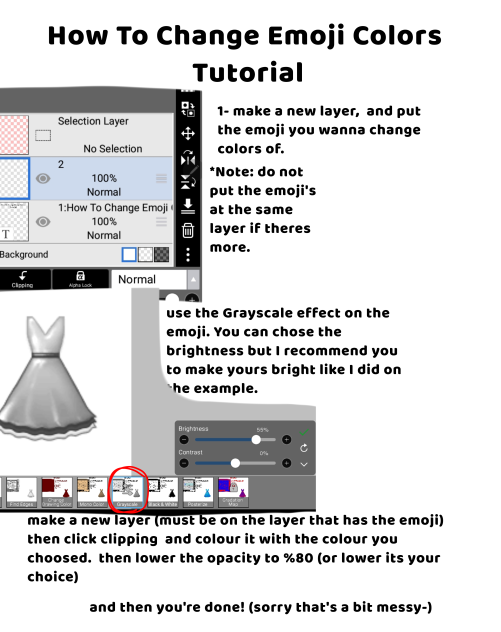This screenshot has width=501, height=632.
Task: Decrease Contrast with minus button
Action: tap(184, 463)
